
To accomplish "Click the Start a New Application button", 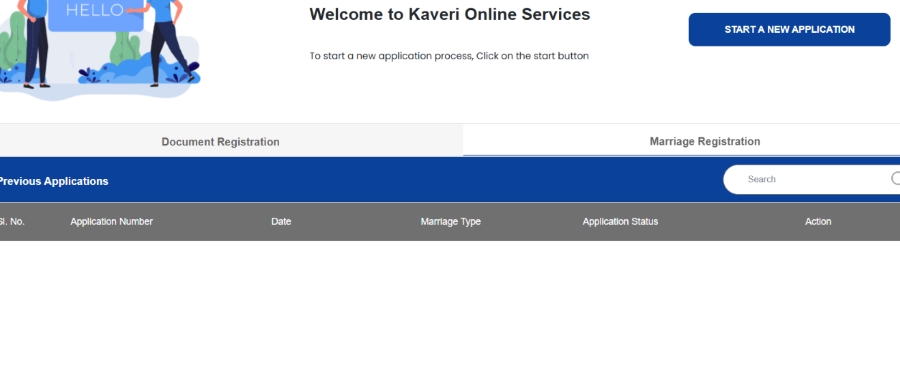I will click(789, 29).
